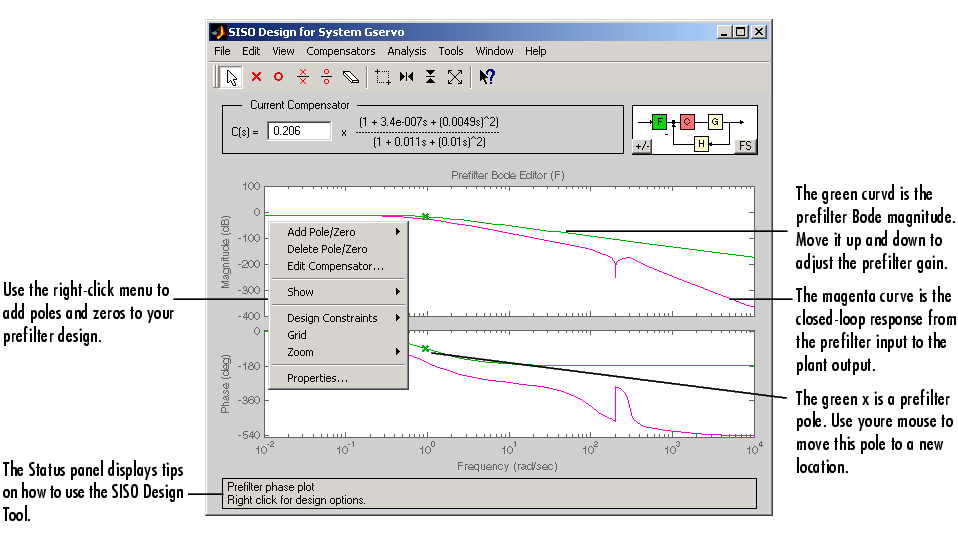Activate the zoom in X-Y box tool
Viewport: 958px width, 543px height.
tap(382, 76)
